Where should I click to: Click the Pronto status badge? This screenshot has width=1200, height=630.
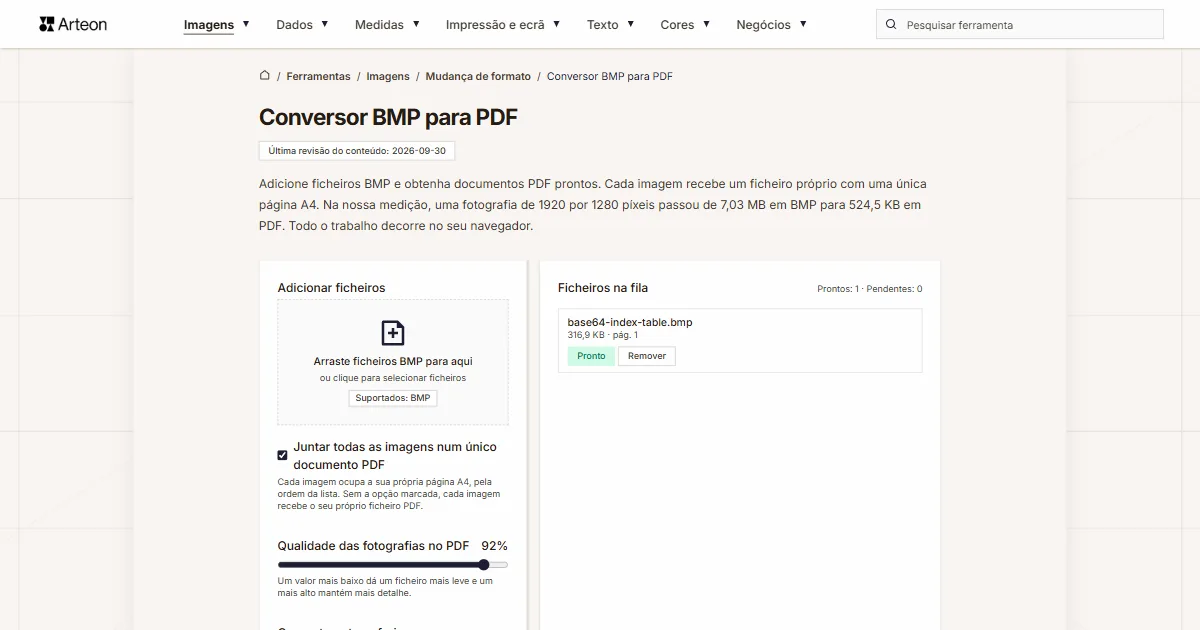(591, 356)
